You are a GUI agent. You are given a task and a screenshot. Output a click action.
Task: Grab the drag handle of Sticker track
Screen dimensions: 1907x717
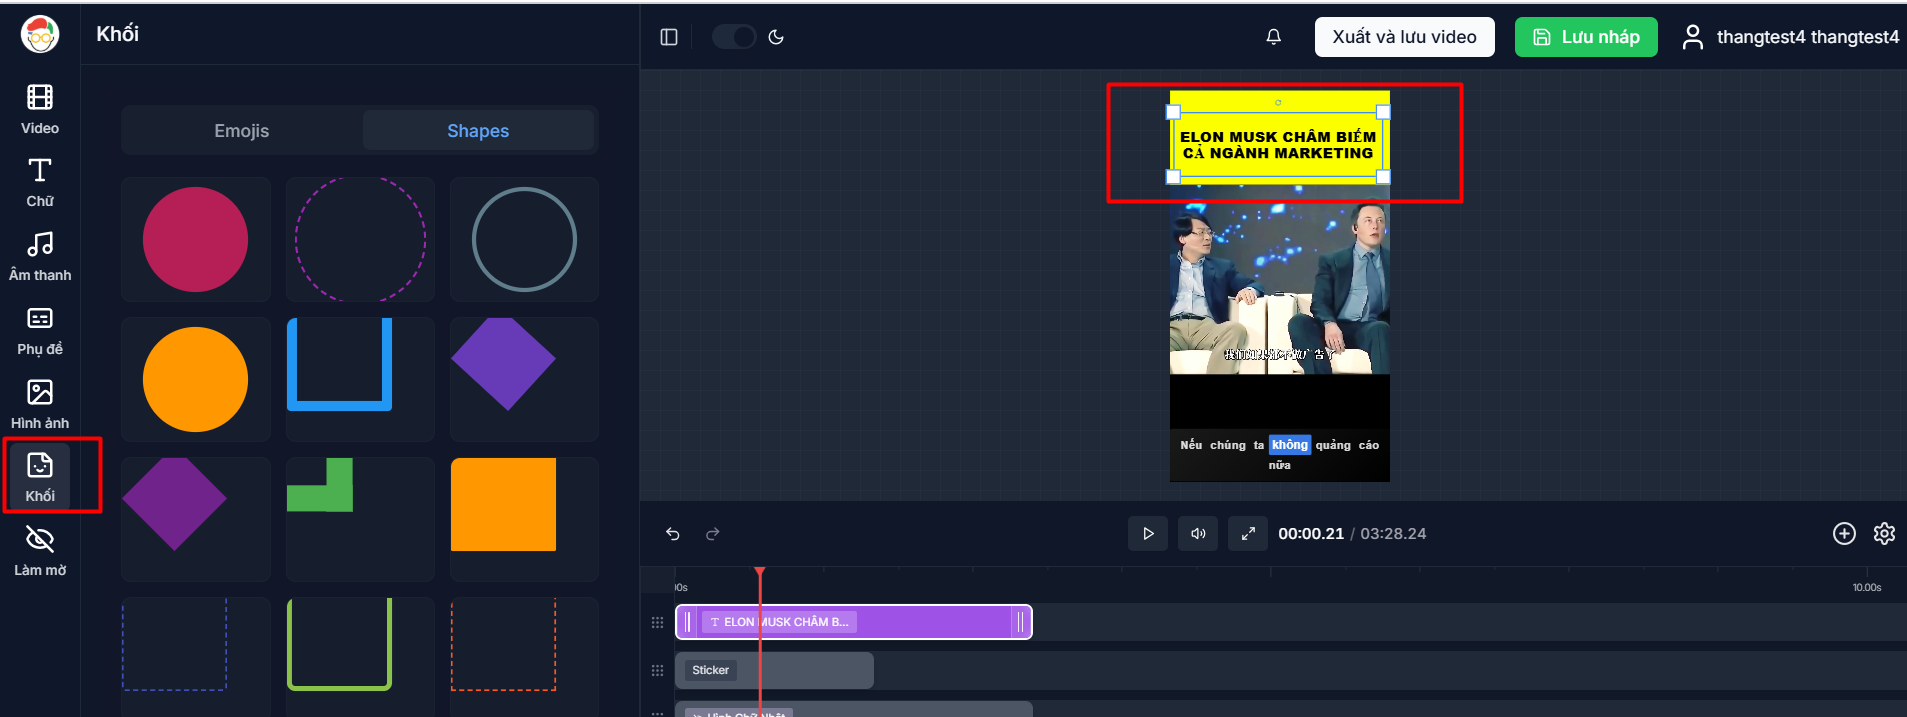(x=657, y=670)
